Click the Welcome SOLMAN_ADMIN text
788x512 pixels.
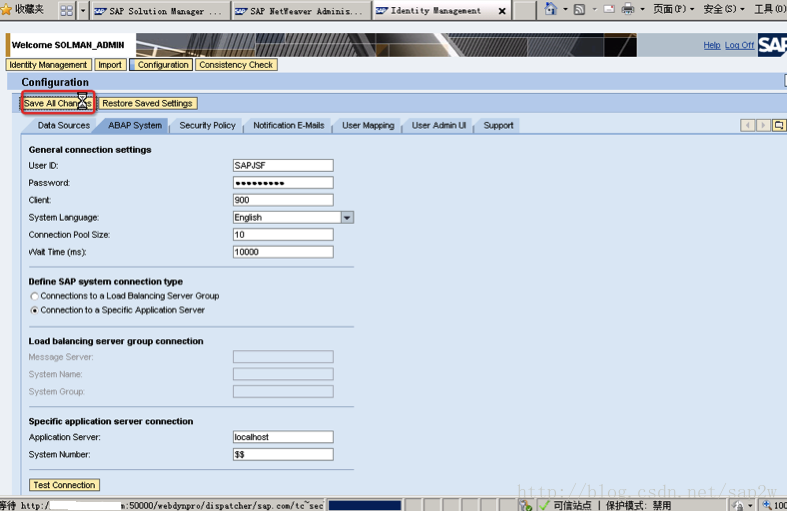68,45
